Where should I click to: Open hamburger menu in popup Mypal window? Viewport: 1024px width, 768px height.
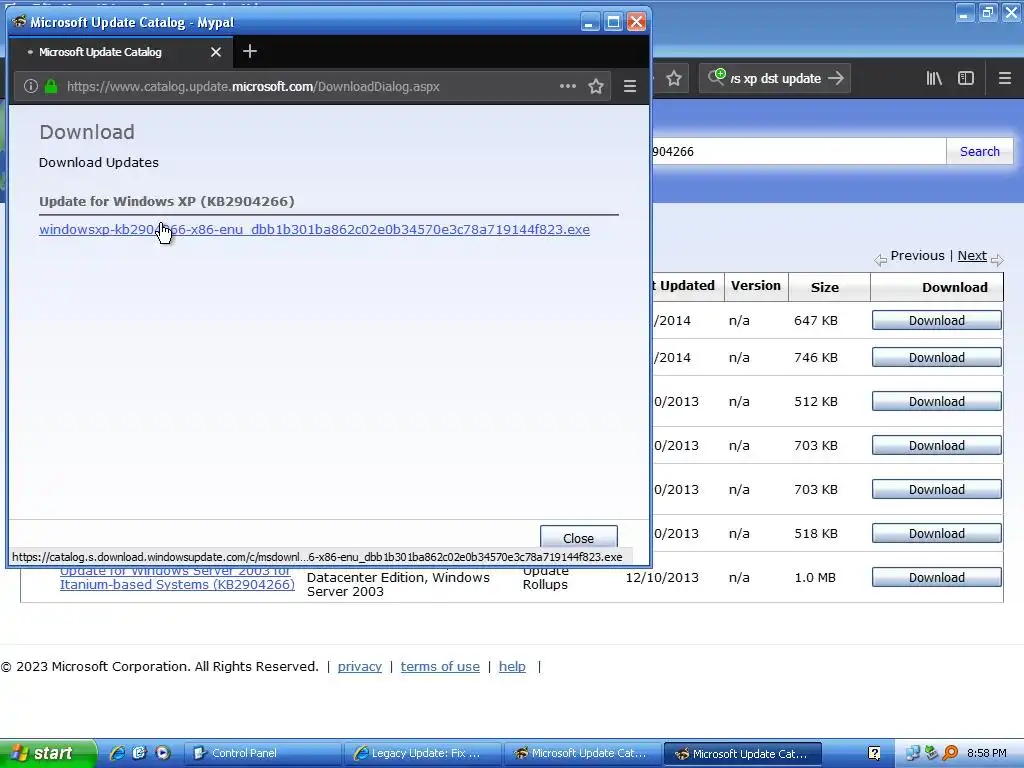[630, 86]
